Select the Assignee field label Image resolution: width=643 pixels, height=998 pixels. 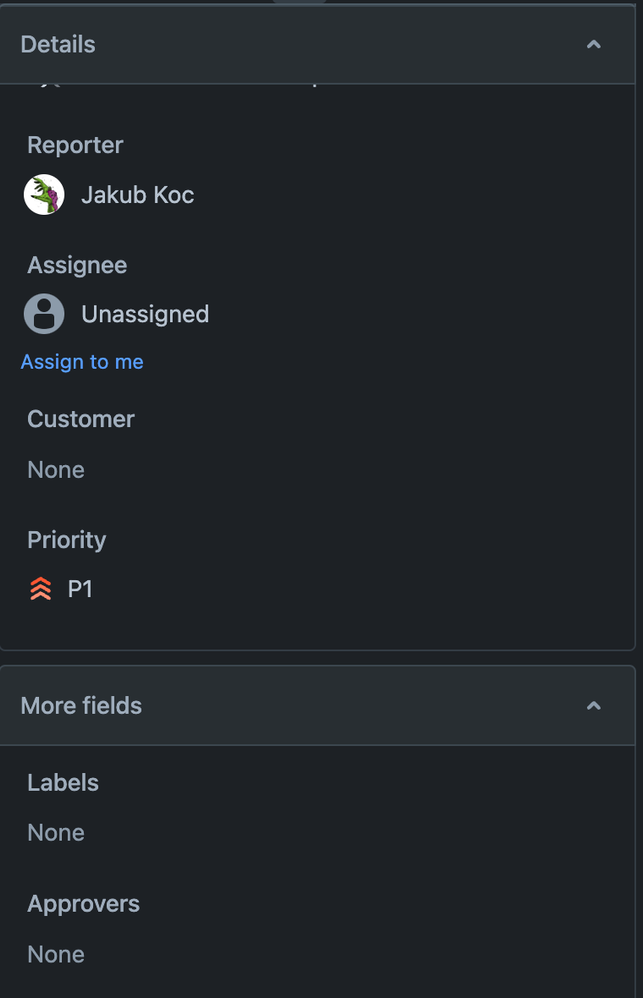pyautogui.click(x=76, y=265)
